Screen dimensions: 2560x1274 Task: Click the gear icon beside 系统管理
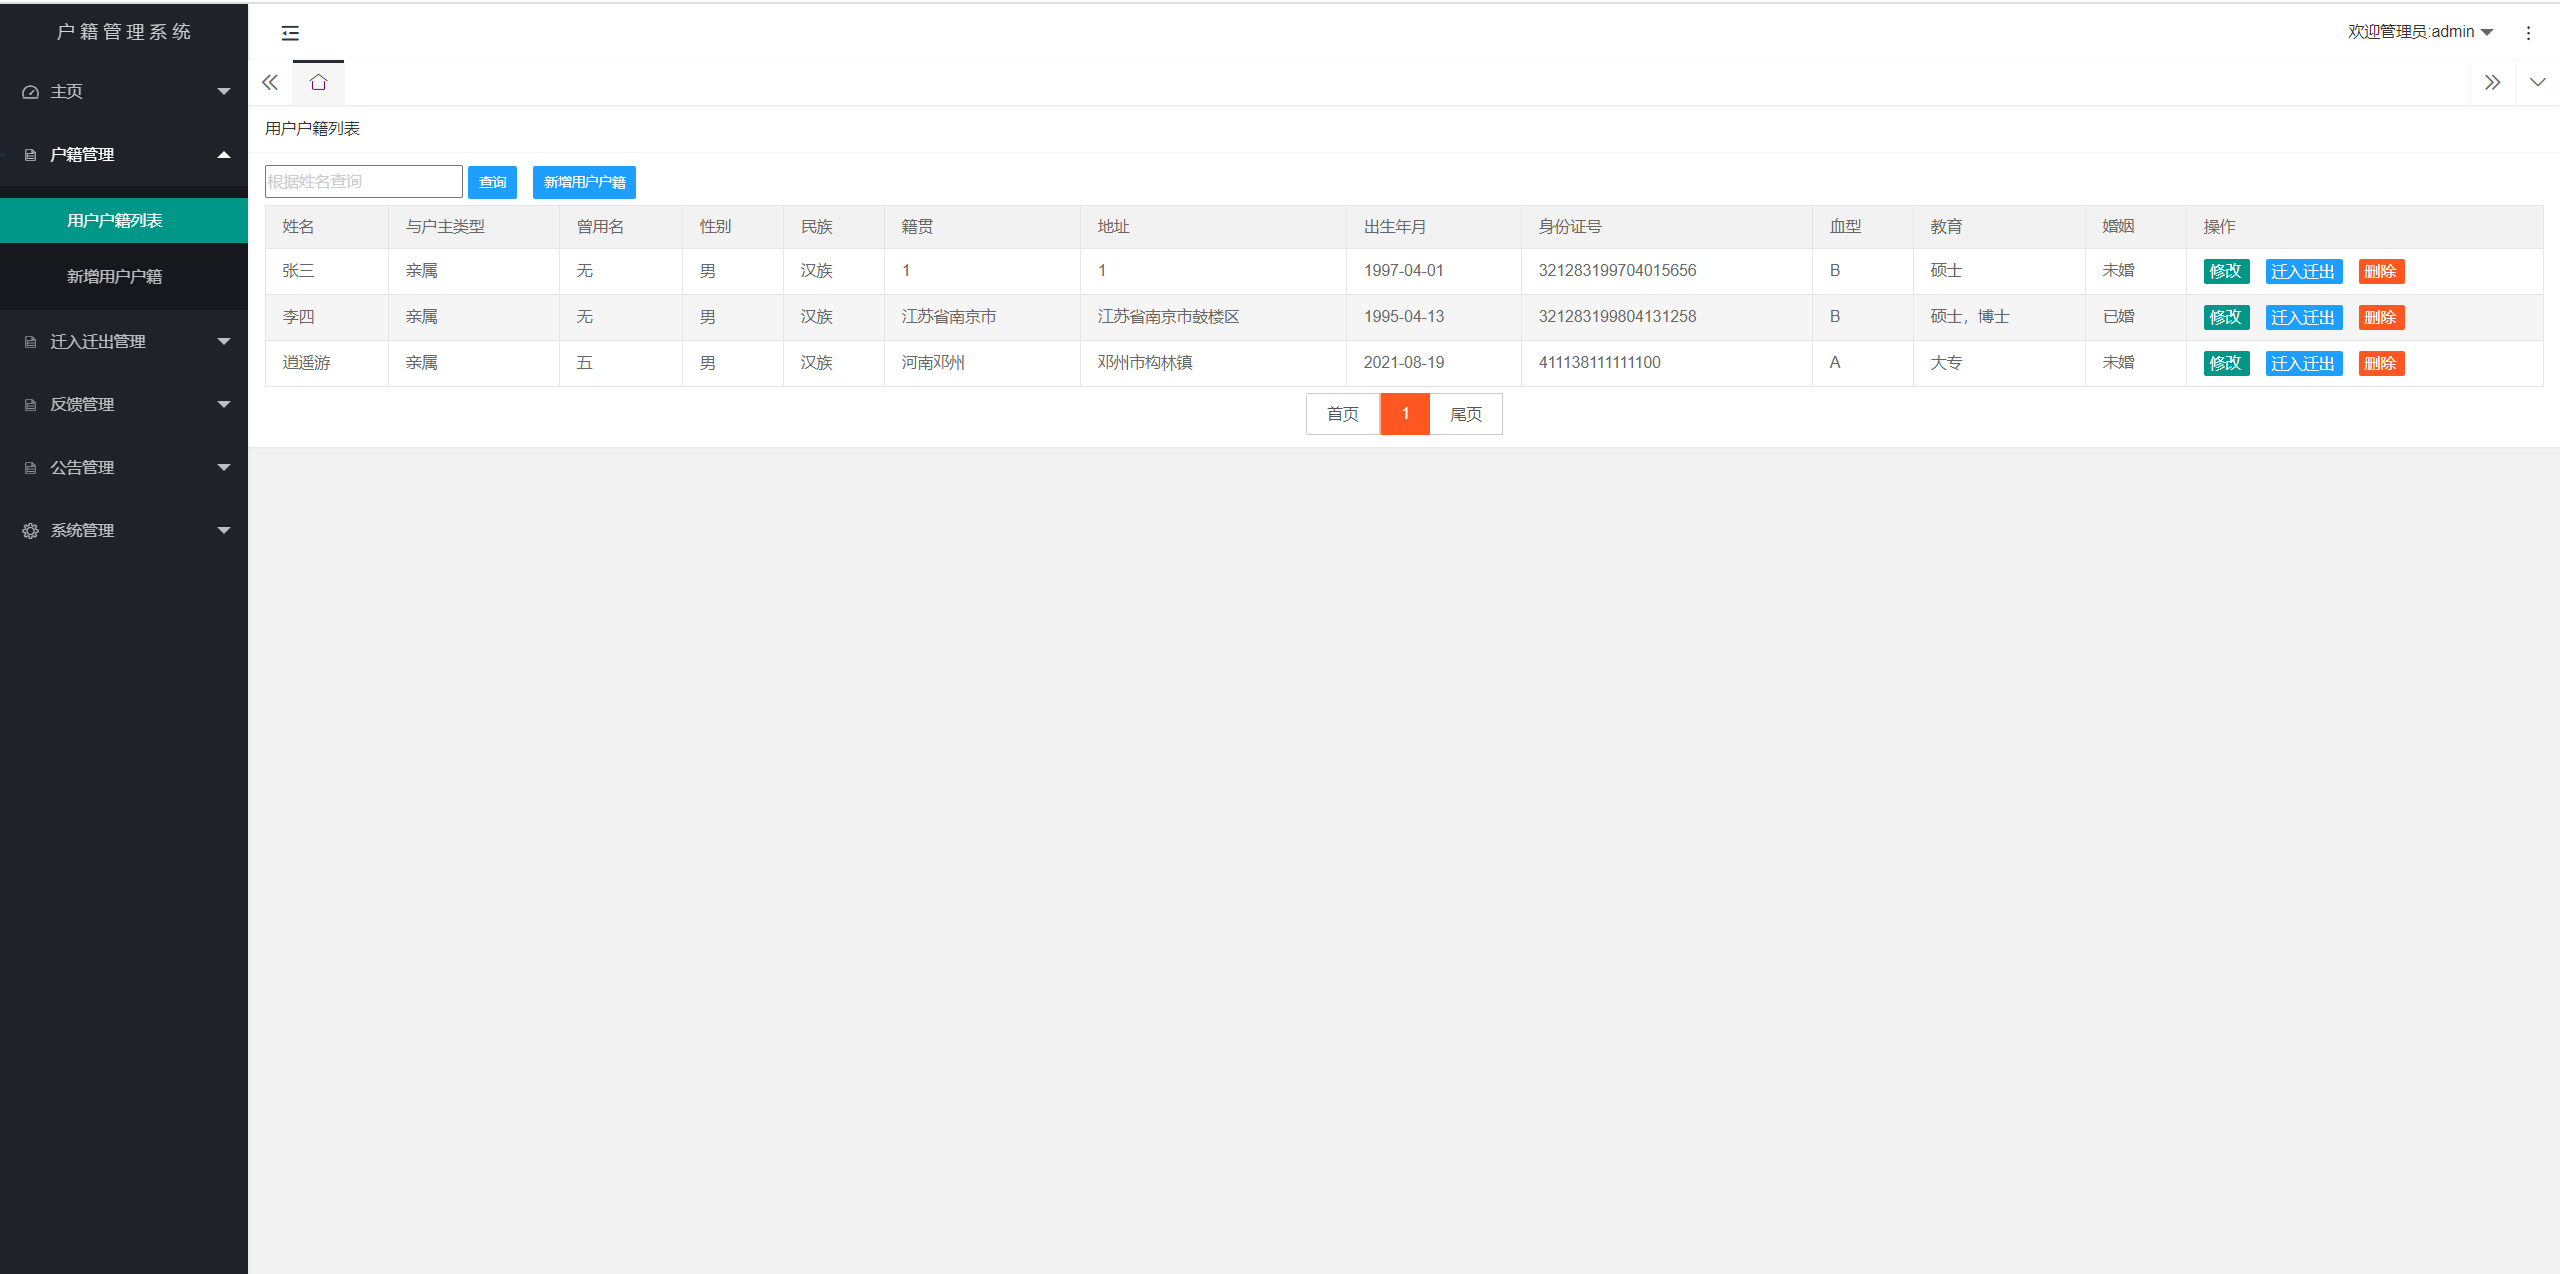30,531
